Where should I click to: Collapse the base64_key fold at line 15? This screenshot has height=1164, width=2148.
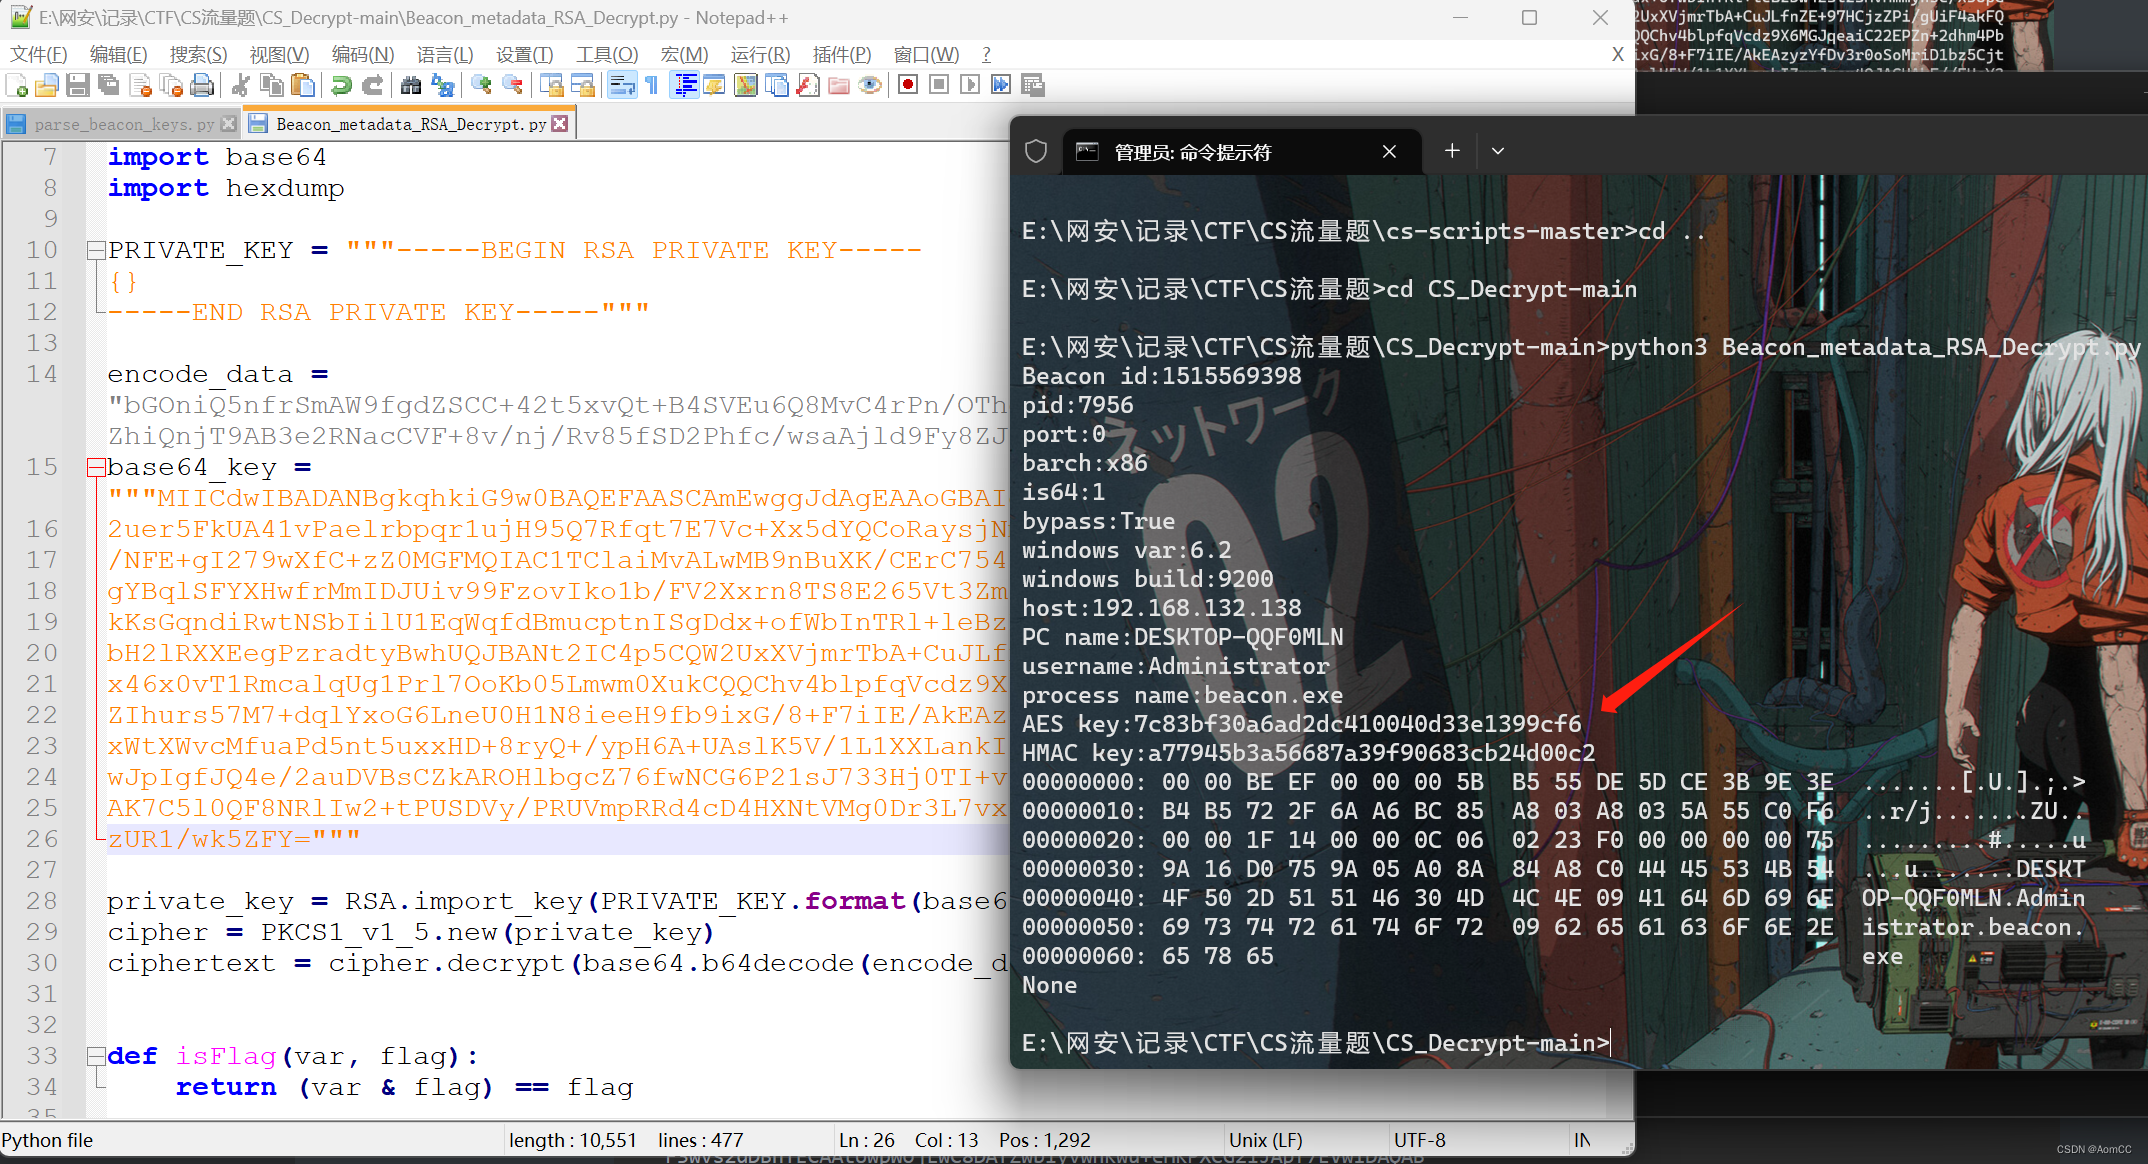click(96, 467)
